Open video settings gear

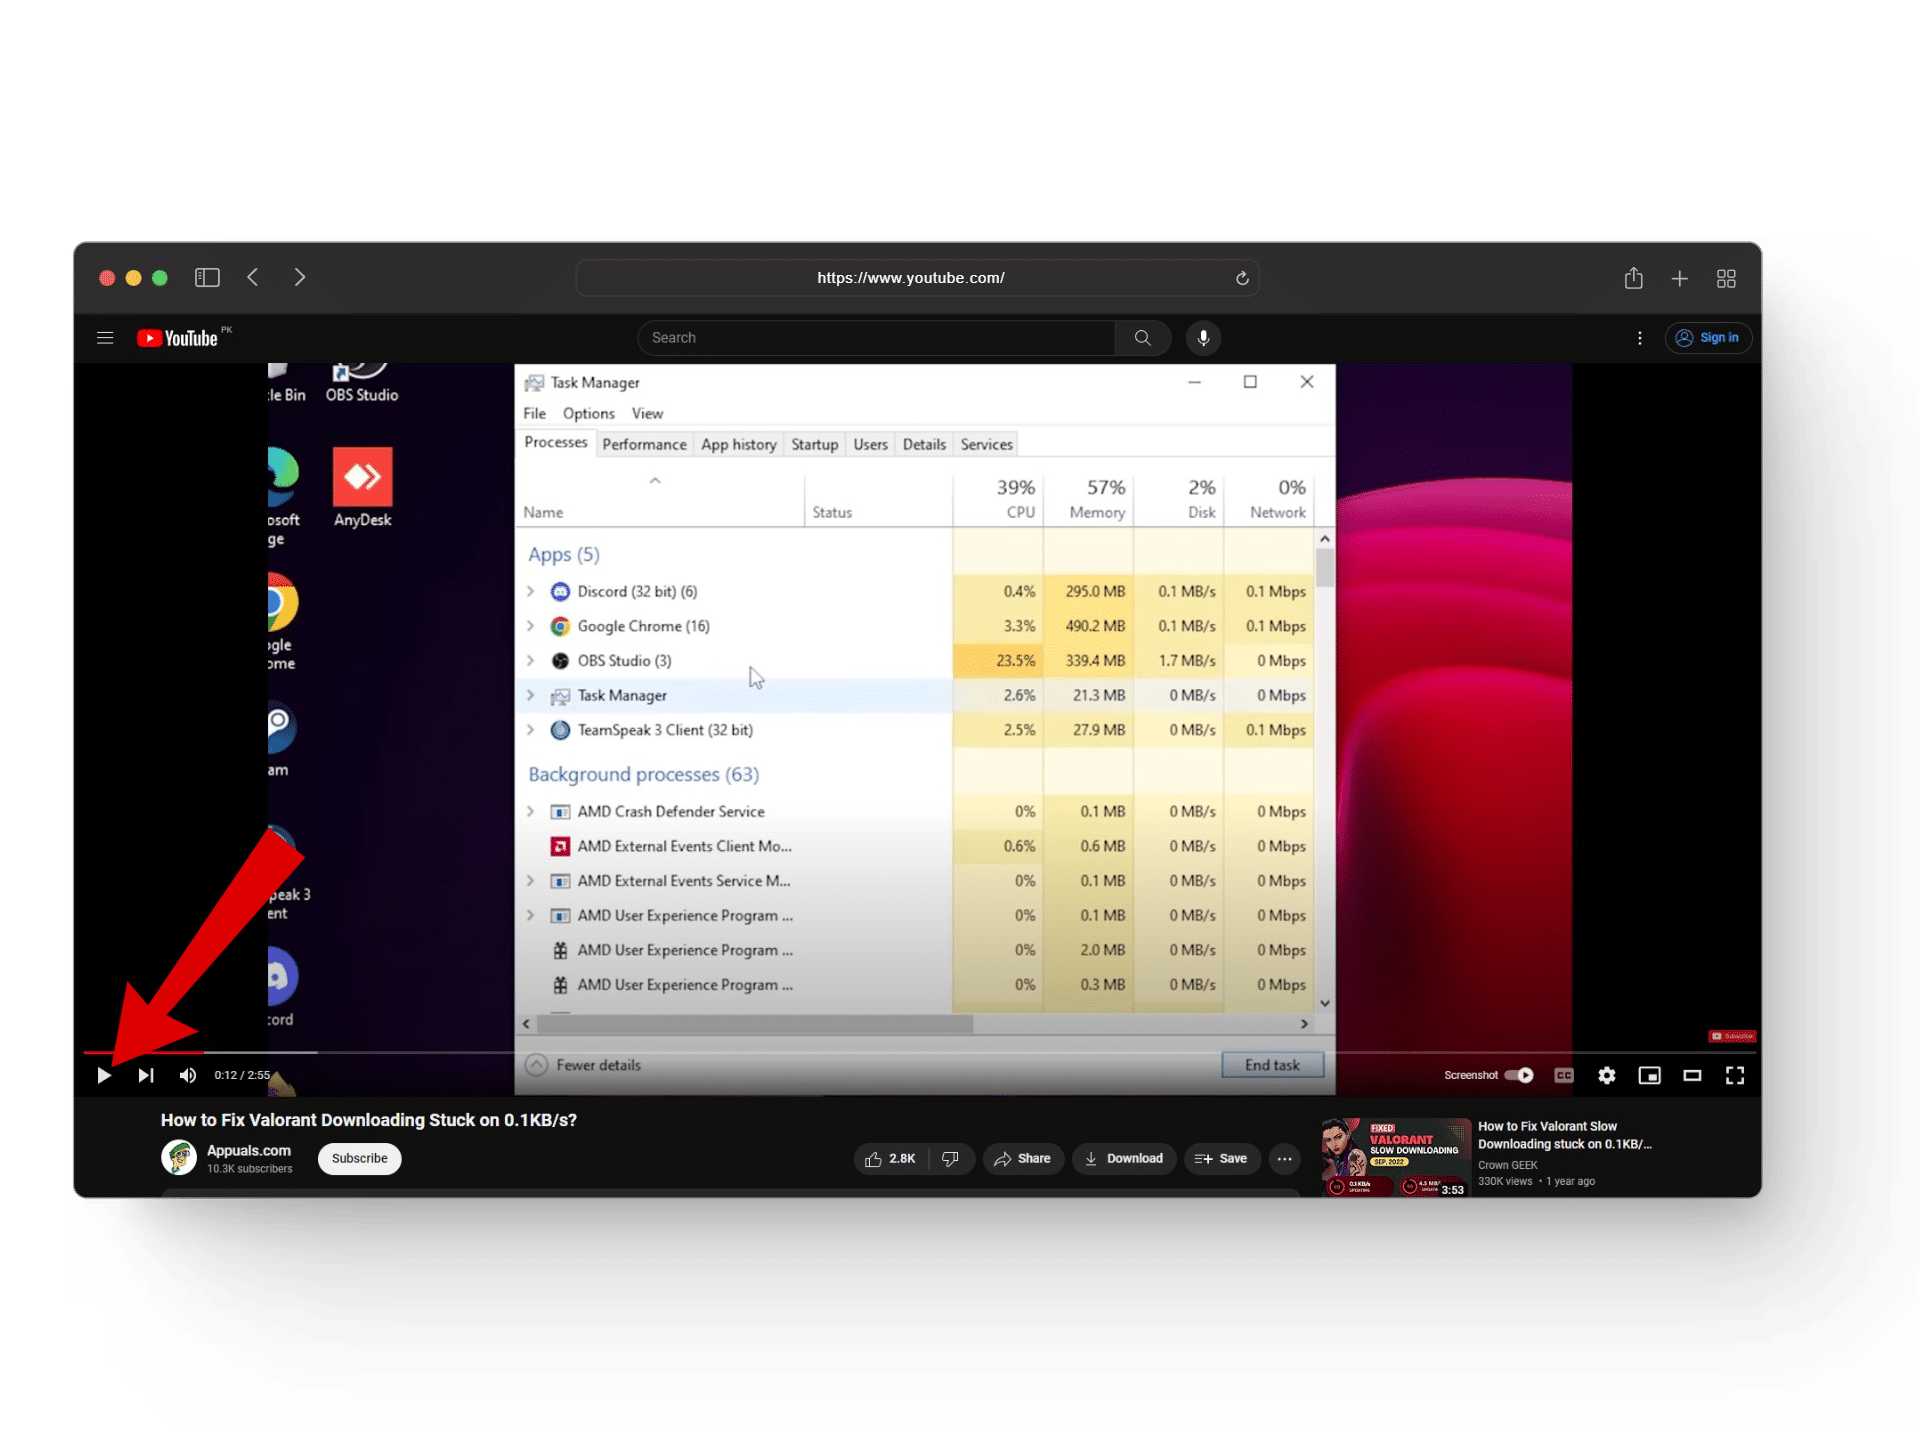[x=1606, y=1075]
